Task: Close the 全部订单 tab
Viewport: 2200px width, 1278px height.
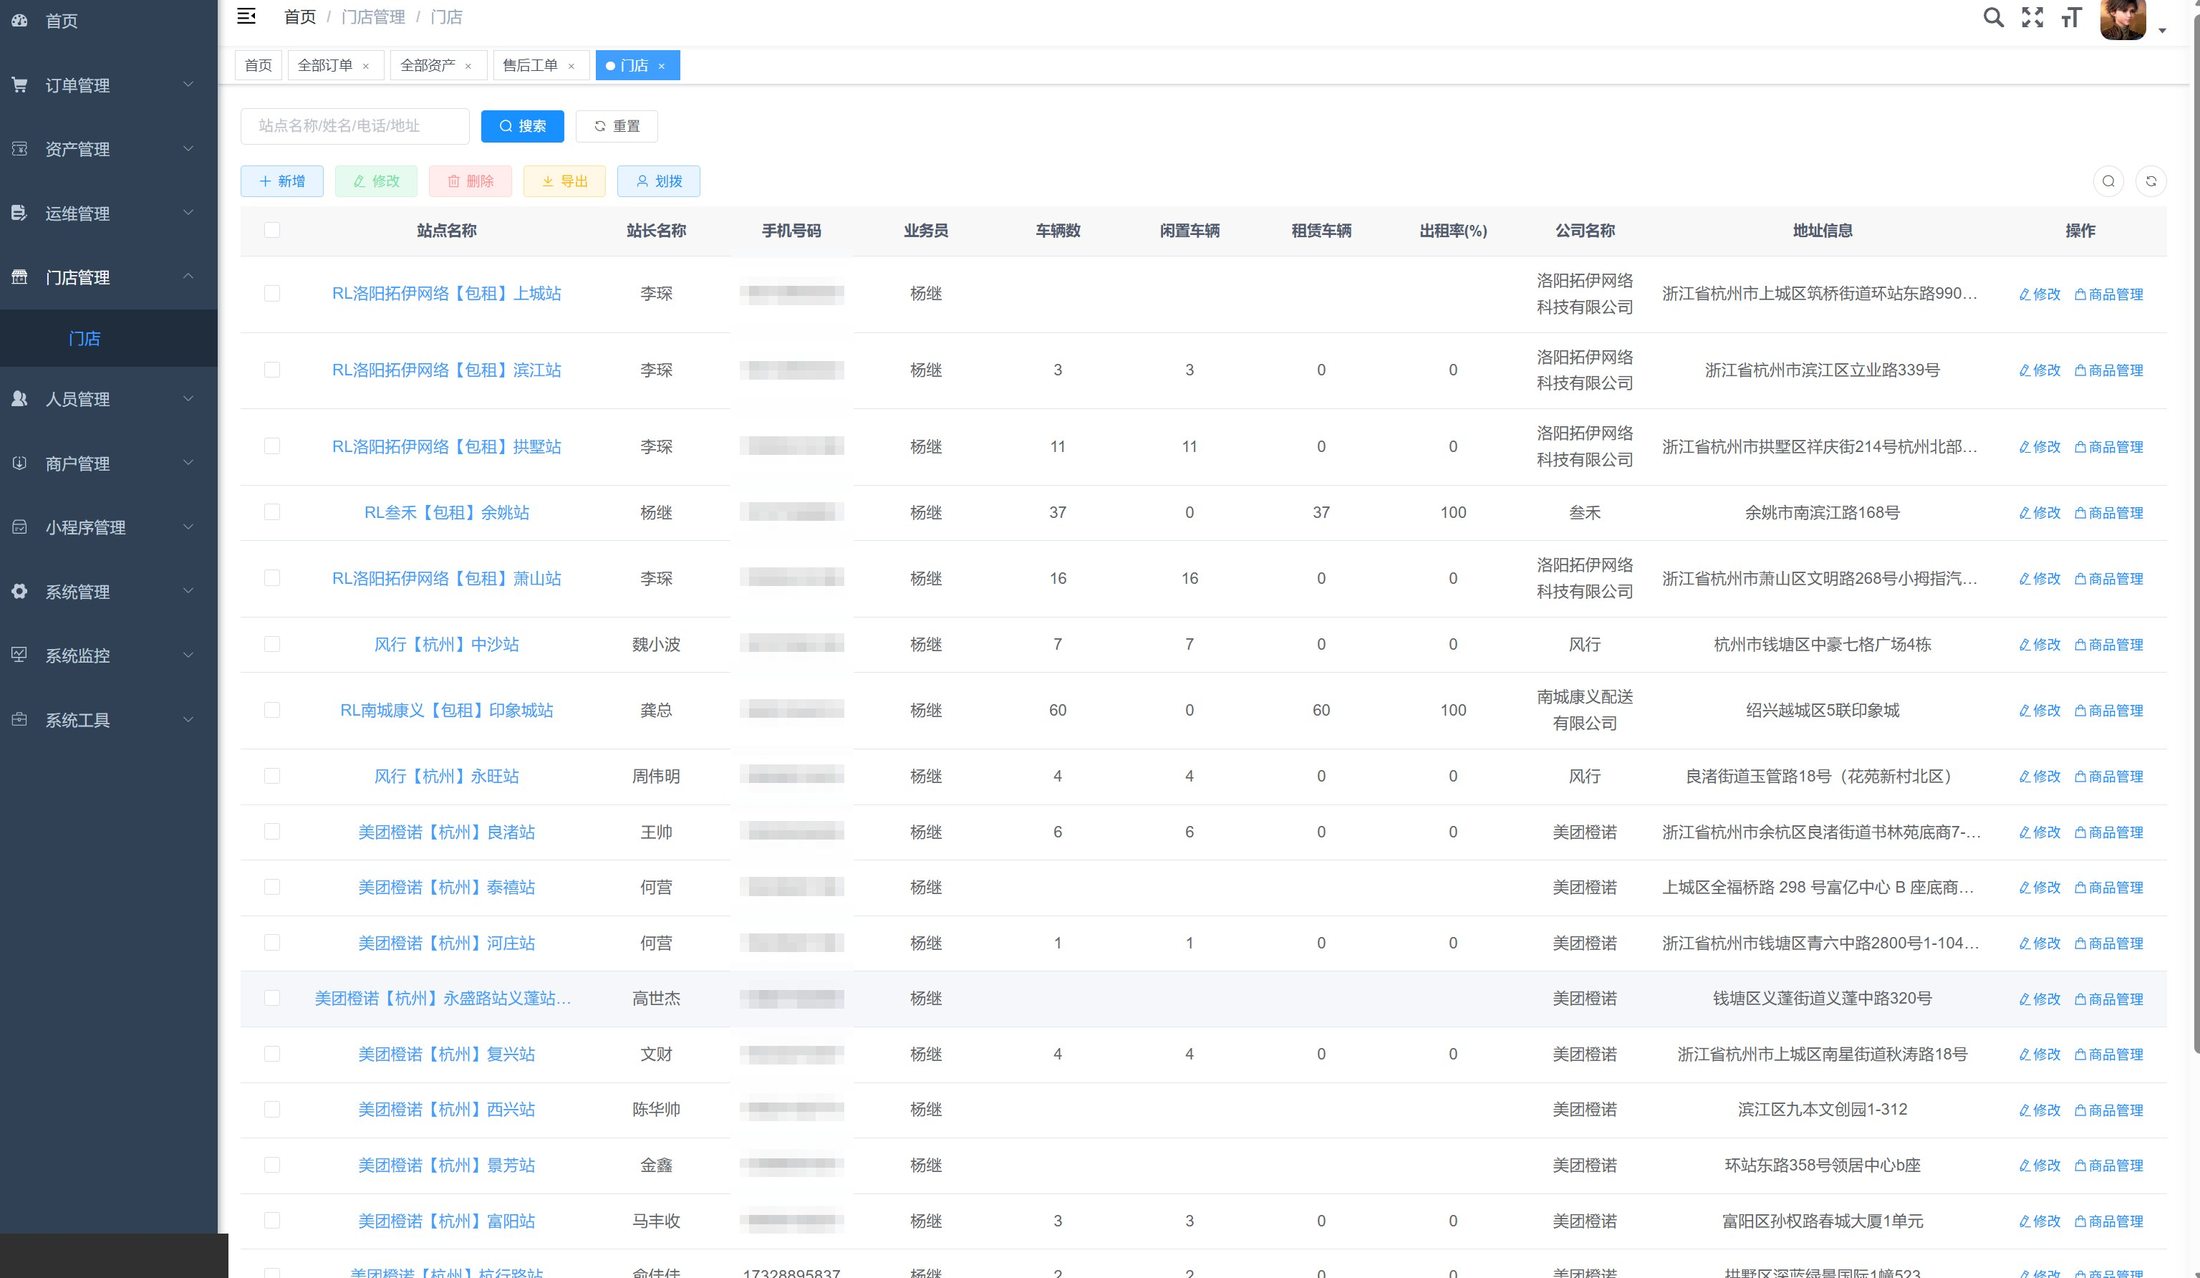Action: [366, 66]
